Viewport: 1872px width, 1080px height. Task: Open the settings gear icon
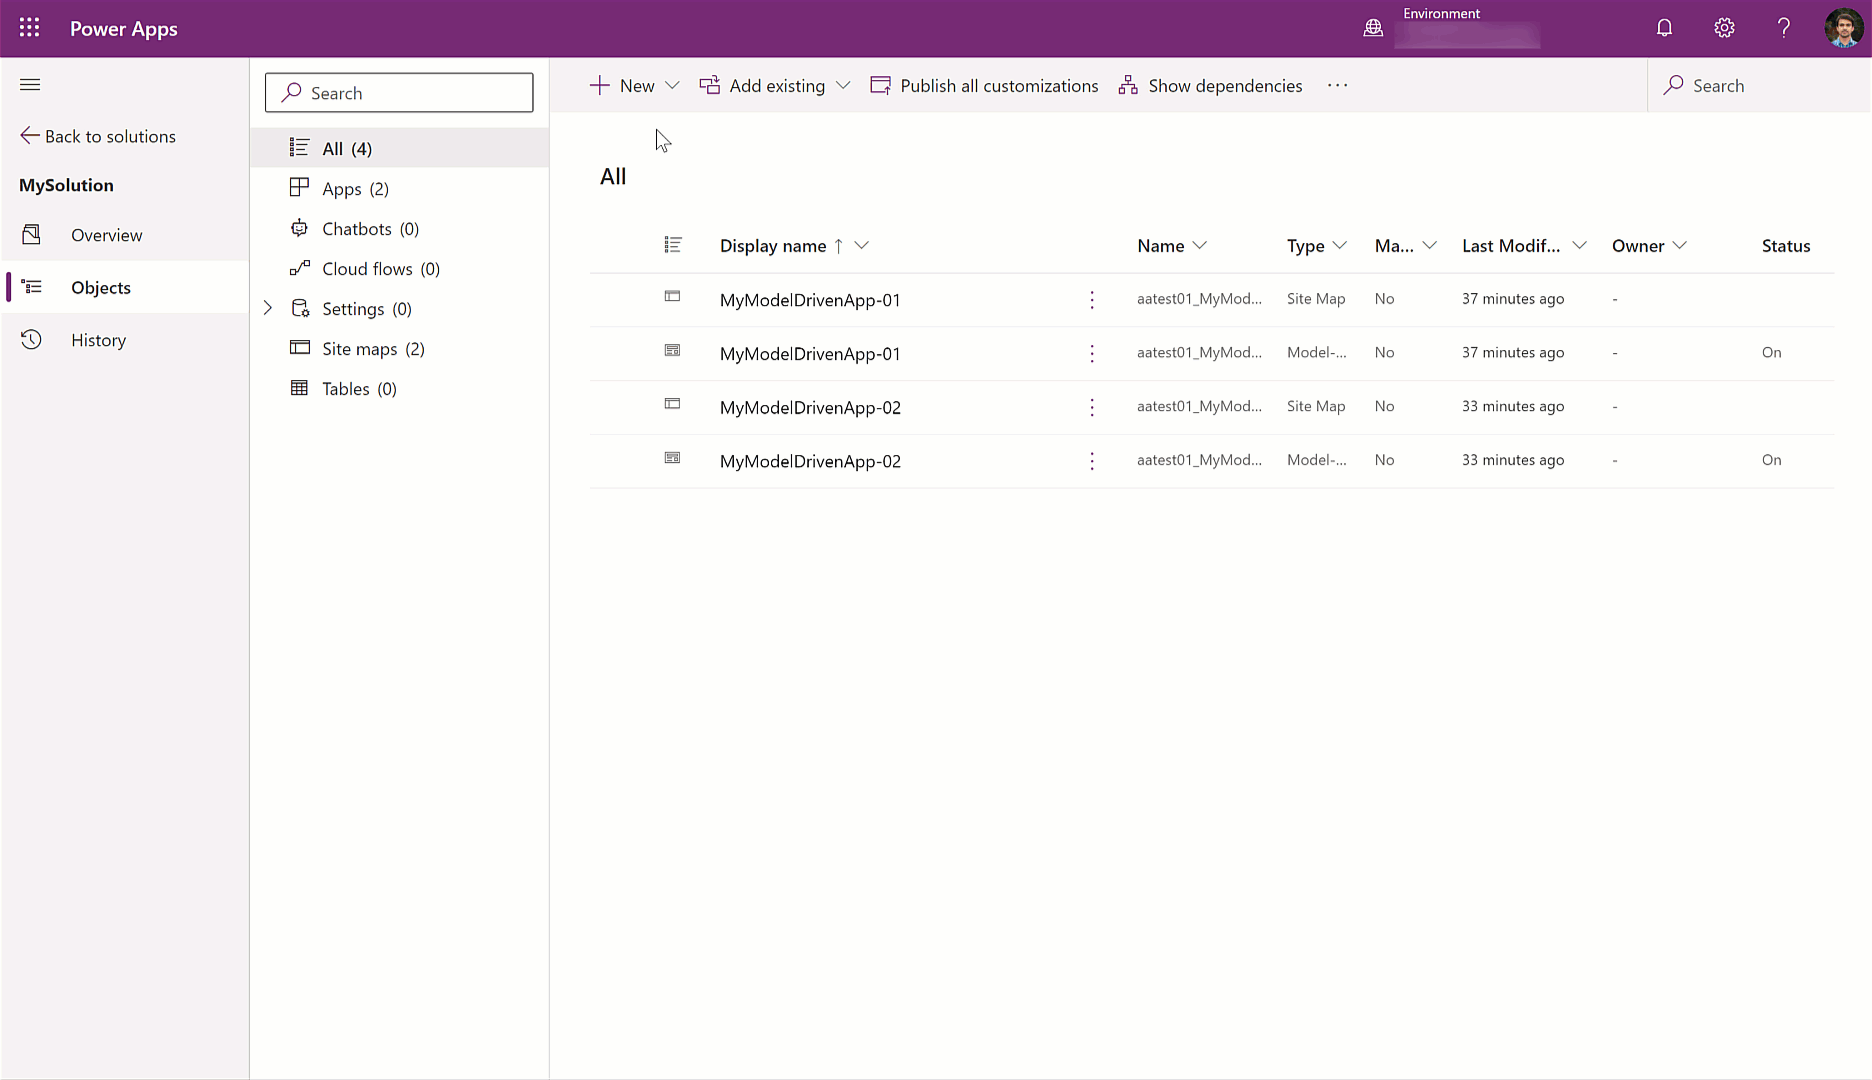click(x=1723, y=27)
